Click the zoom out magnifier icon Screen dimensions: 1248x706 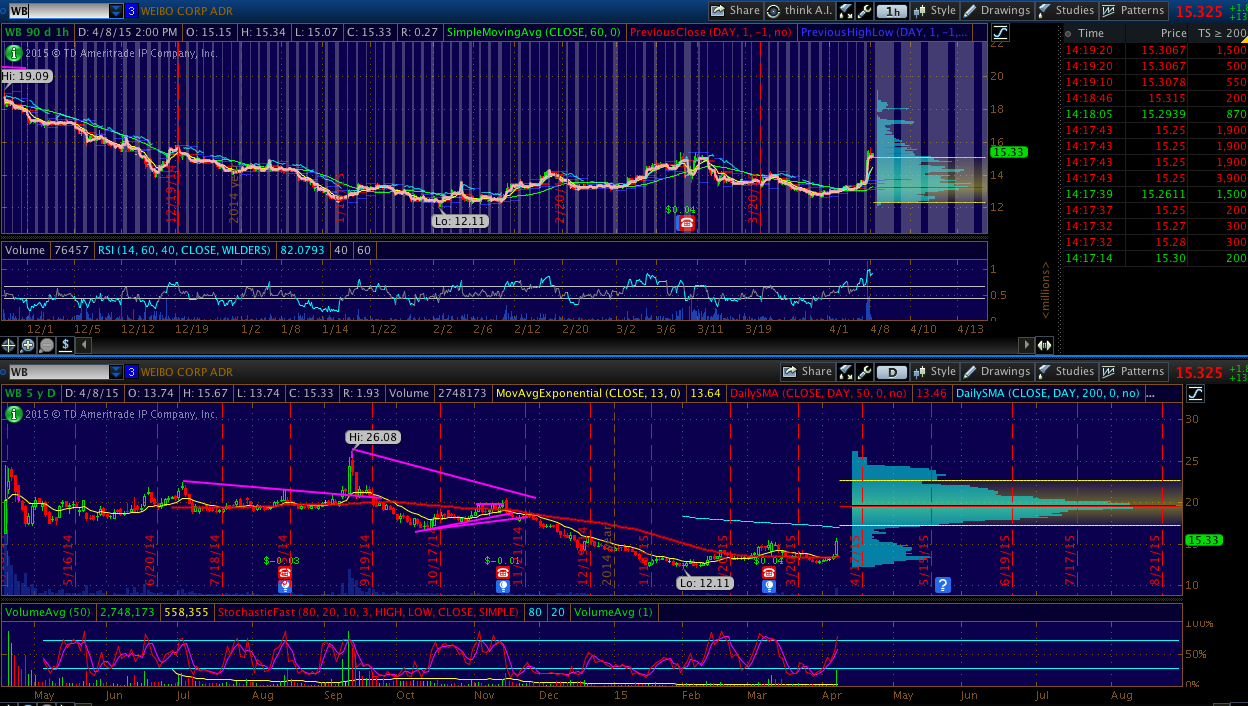[46, 345]
